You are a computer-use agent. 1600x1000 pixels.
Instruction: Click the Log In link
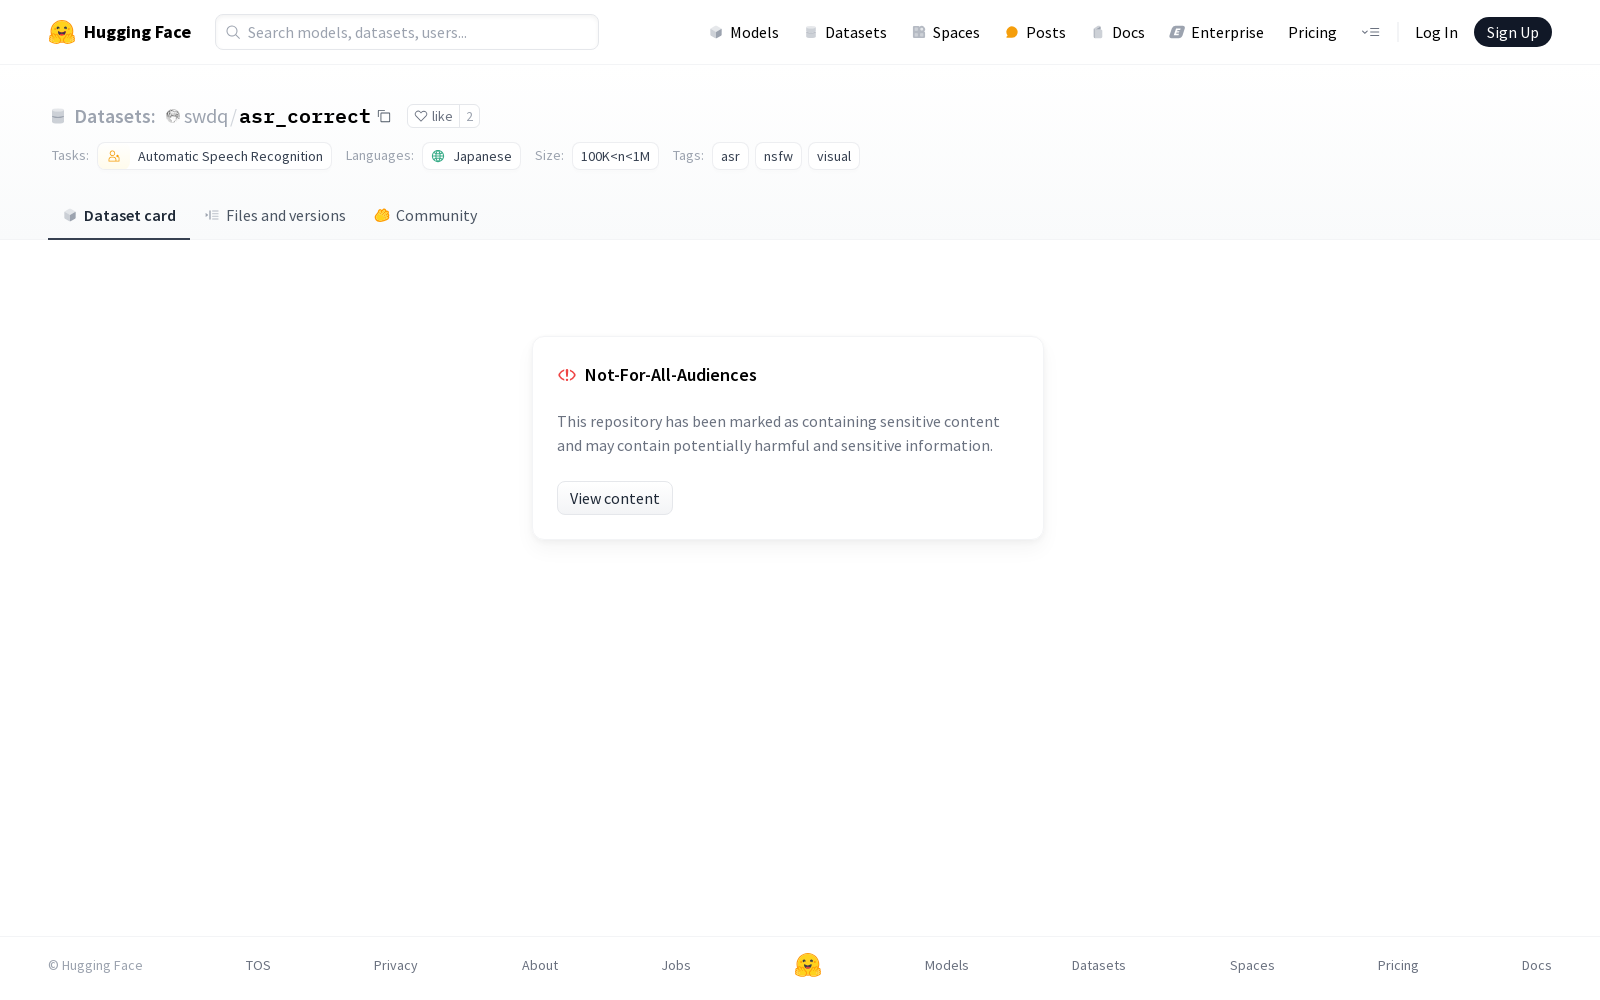coord(1436,32)
